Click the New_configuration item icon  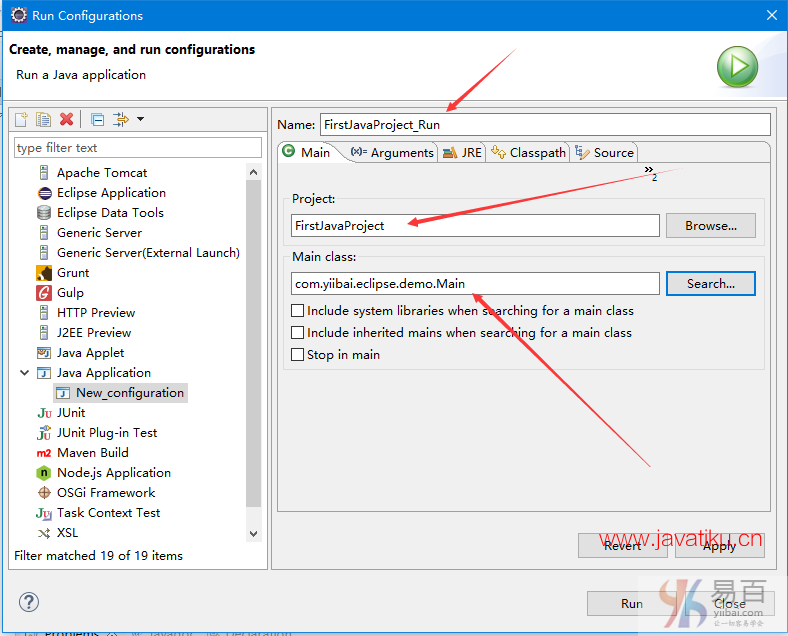coord(63,393)
